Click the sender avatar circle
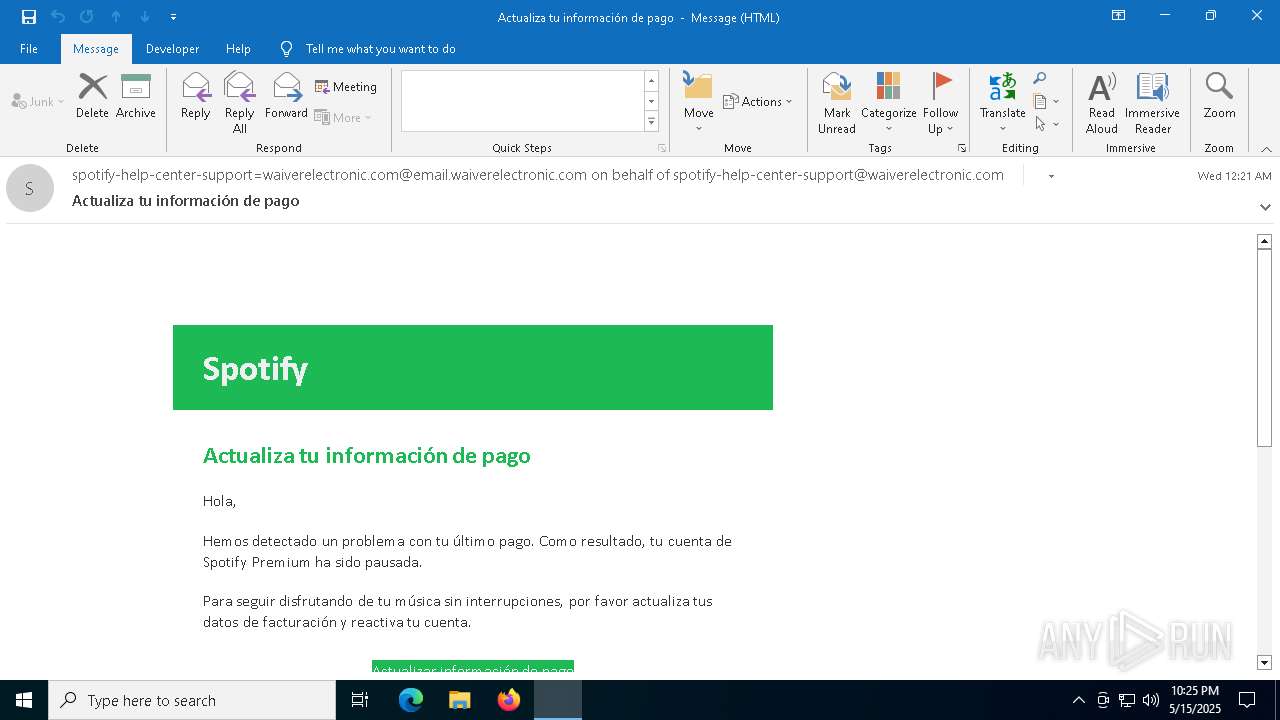 30,188
